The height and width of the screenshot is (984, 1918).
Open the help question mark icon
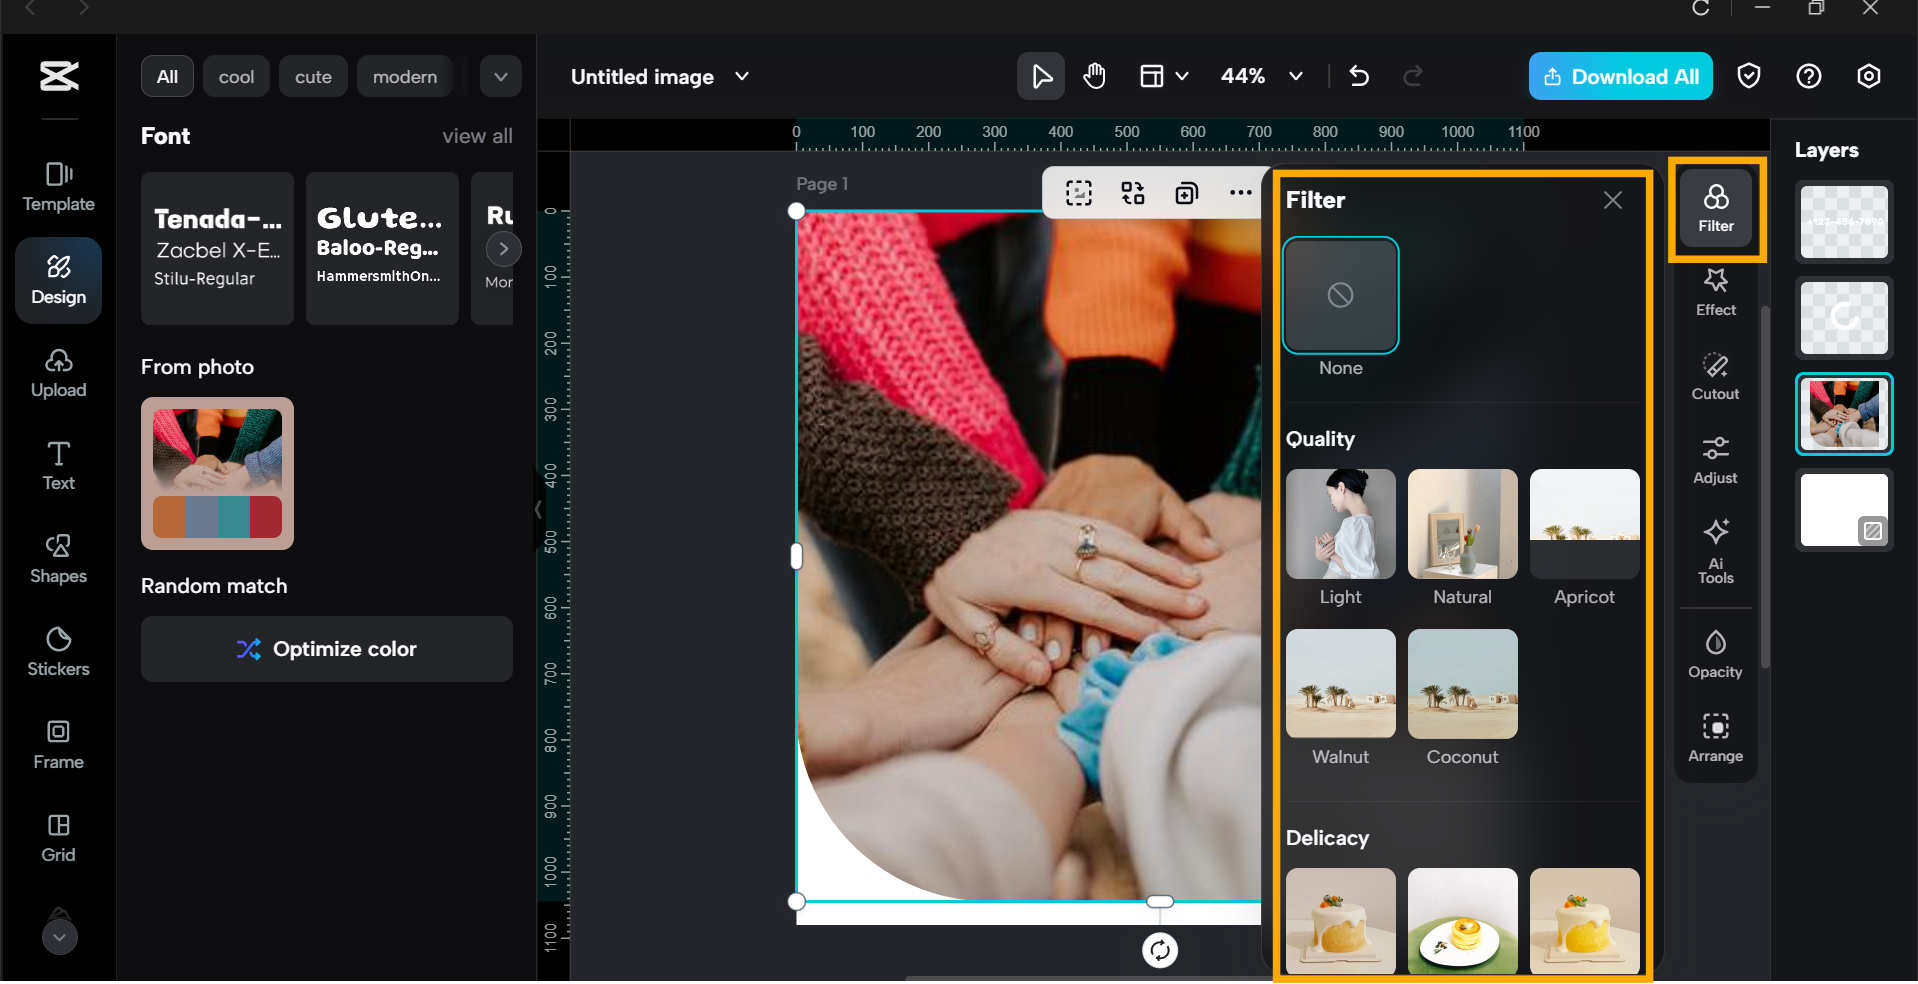(x=1809, y=76)
